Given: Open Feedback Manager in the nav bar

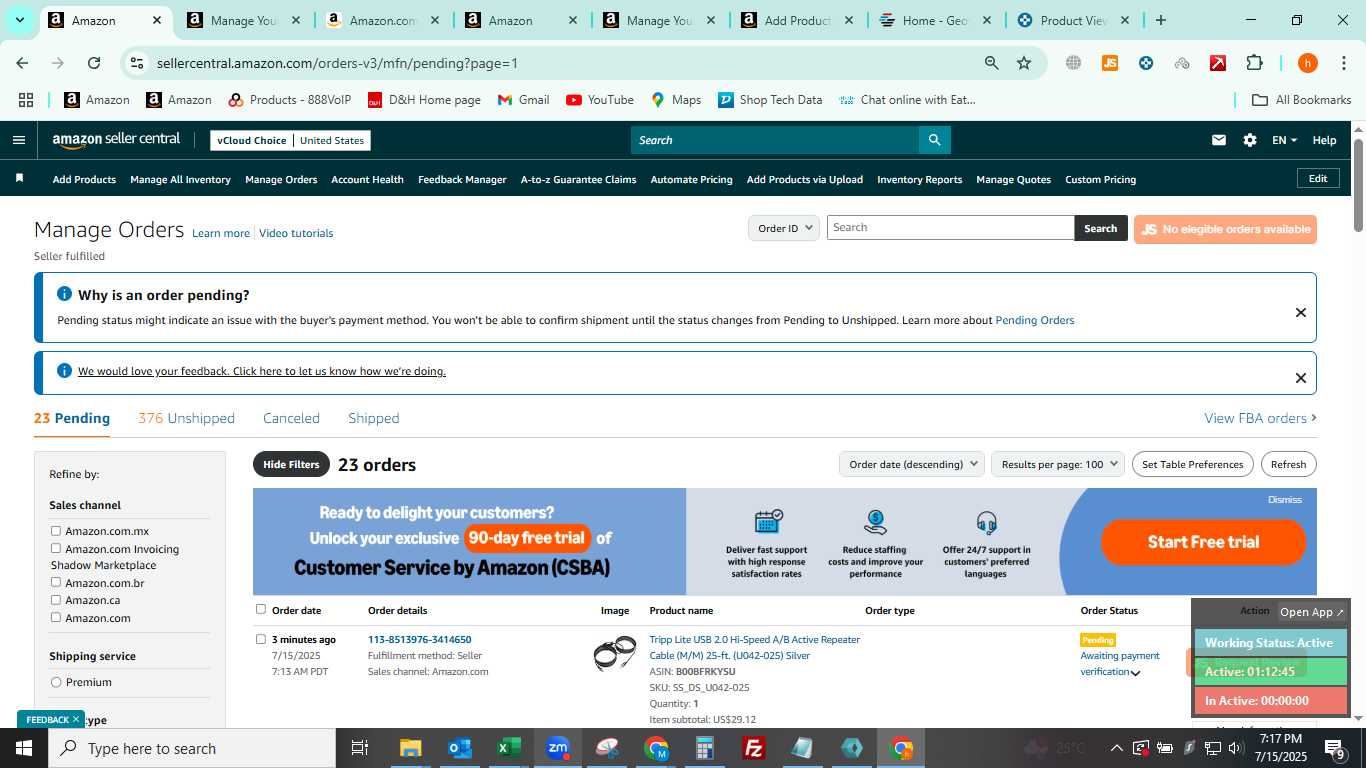Looking at the screenshot, I should click(x=462, y=179).
